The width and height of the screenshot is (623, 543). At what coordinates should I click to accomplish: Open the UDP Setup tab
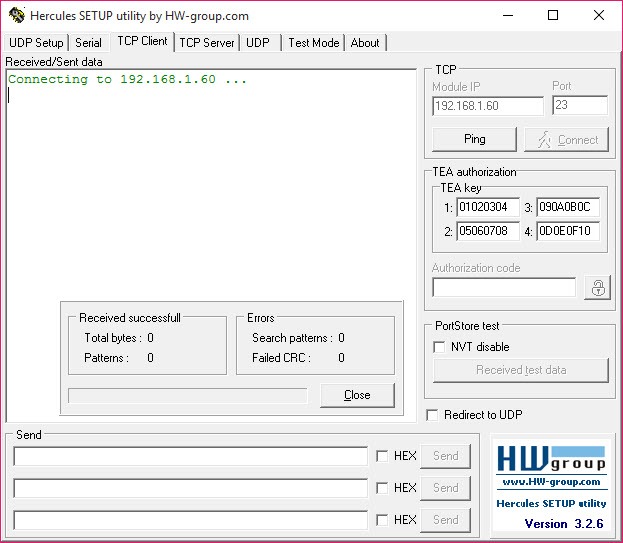(x=36, y=43)
